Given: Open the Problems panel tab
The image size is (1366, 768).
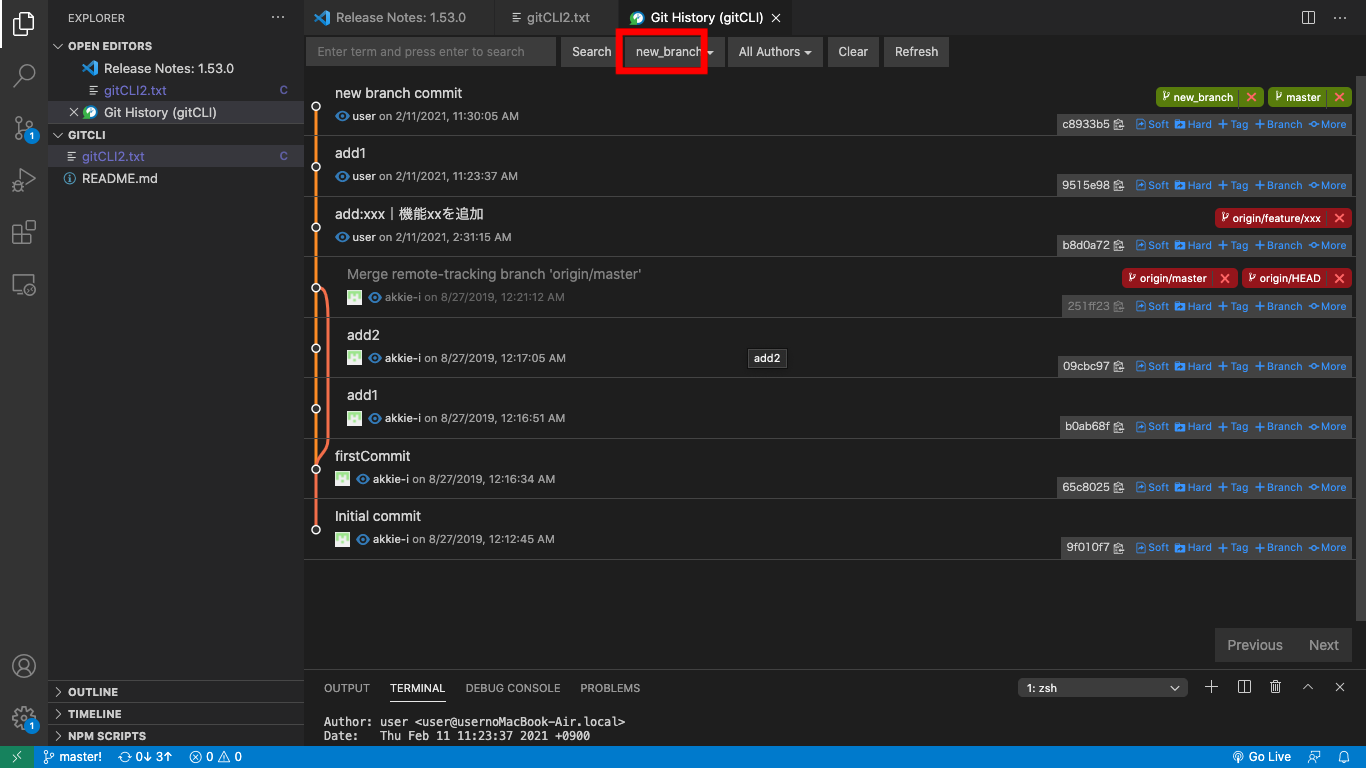Looking at the screenshot, I should click(610, 688).
